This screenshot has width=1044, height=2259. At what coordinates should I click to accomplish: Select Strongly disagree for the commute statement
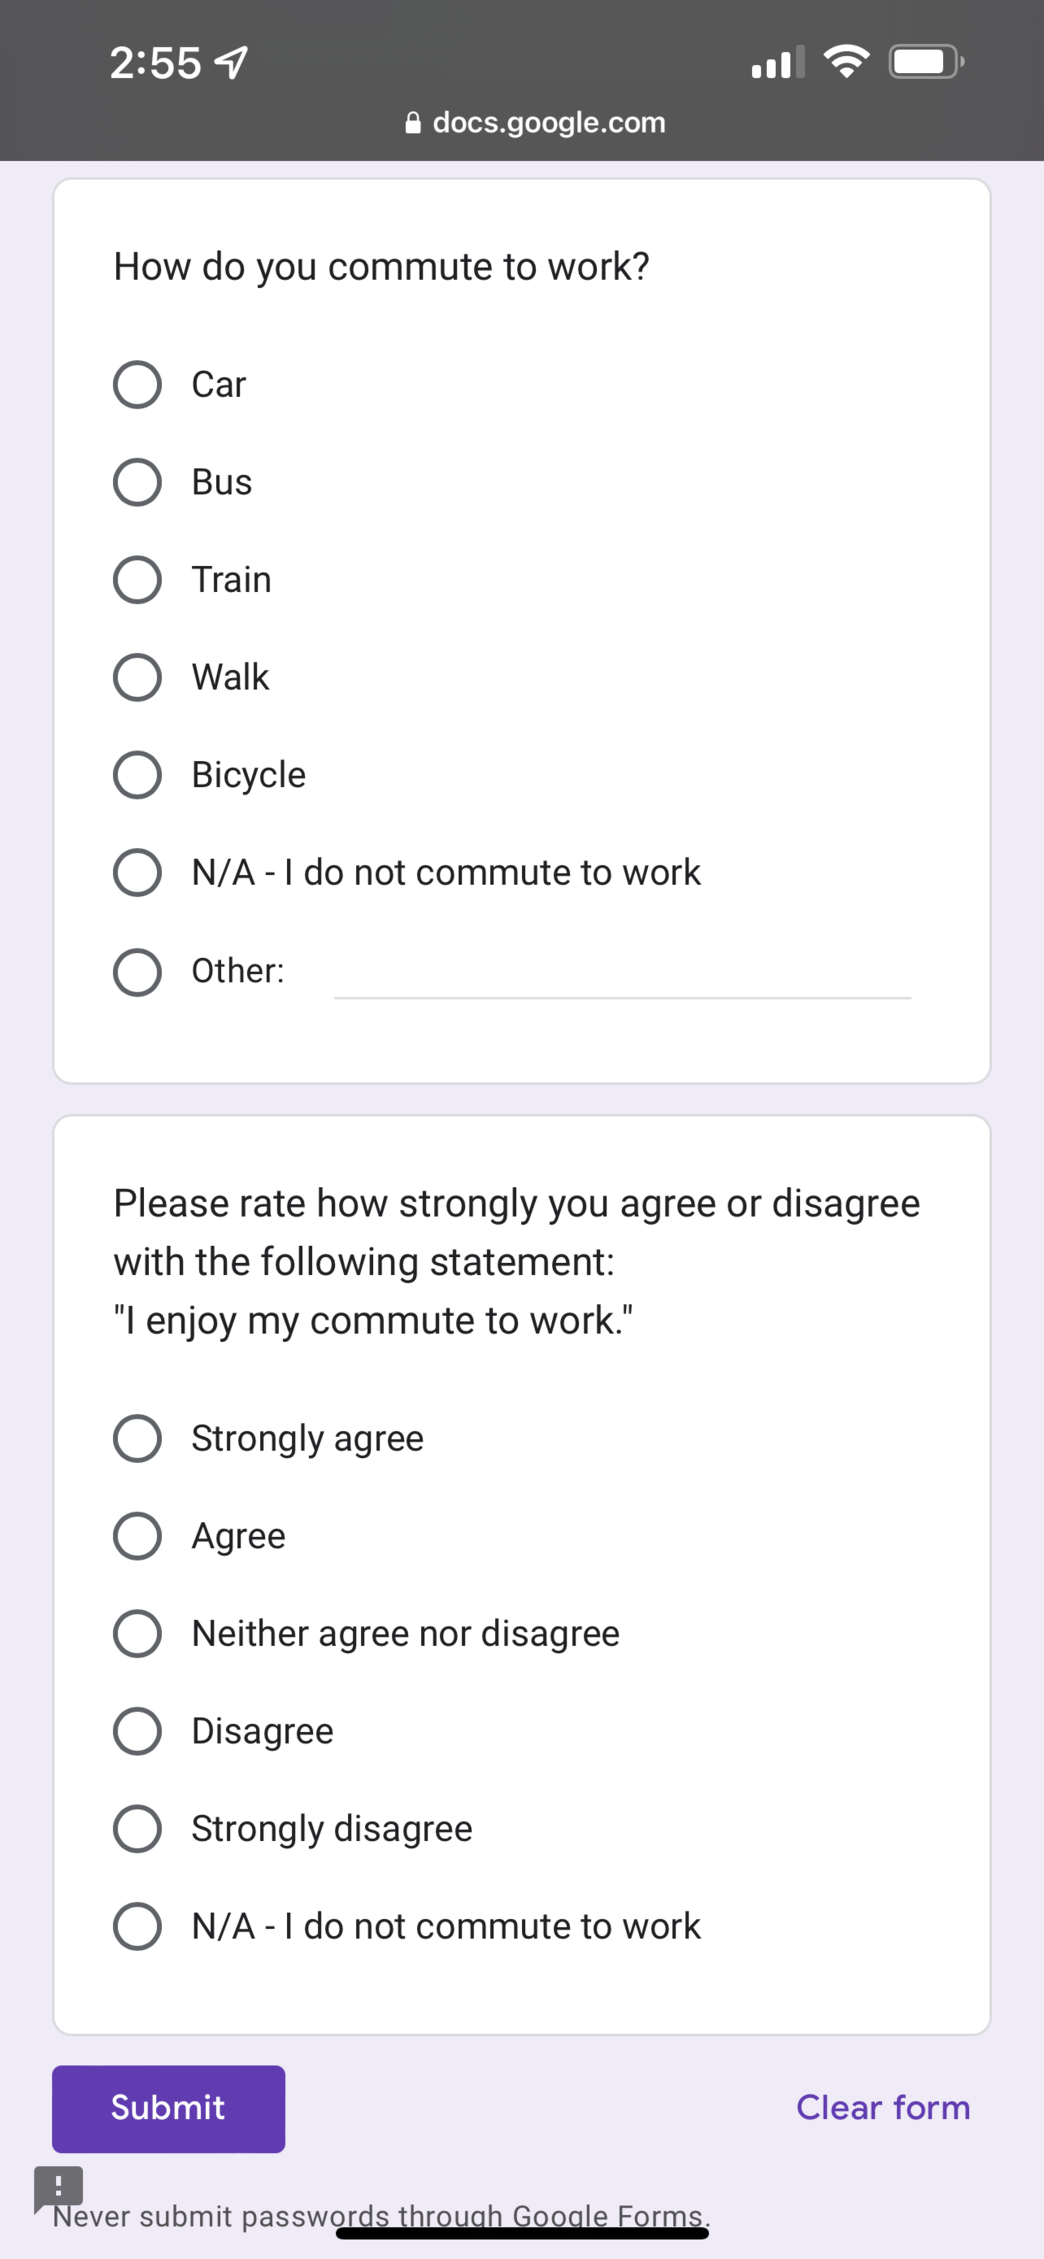pos(137,1829)
